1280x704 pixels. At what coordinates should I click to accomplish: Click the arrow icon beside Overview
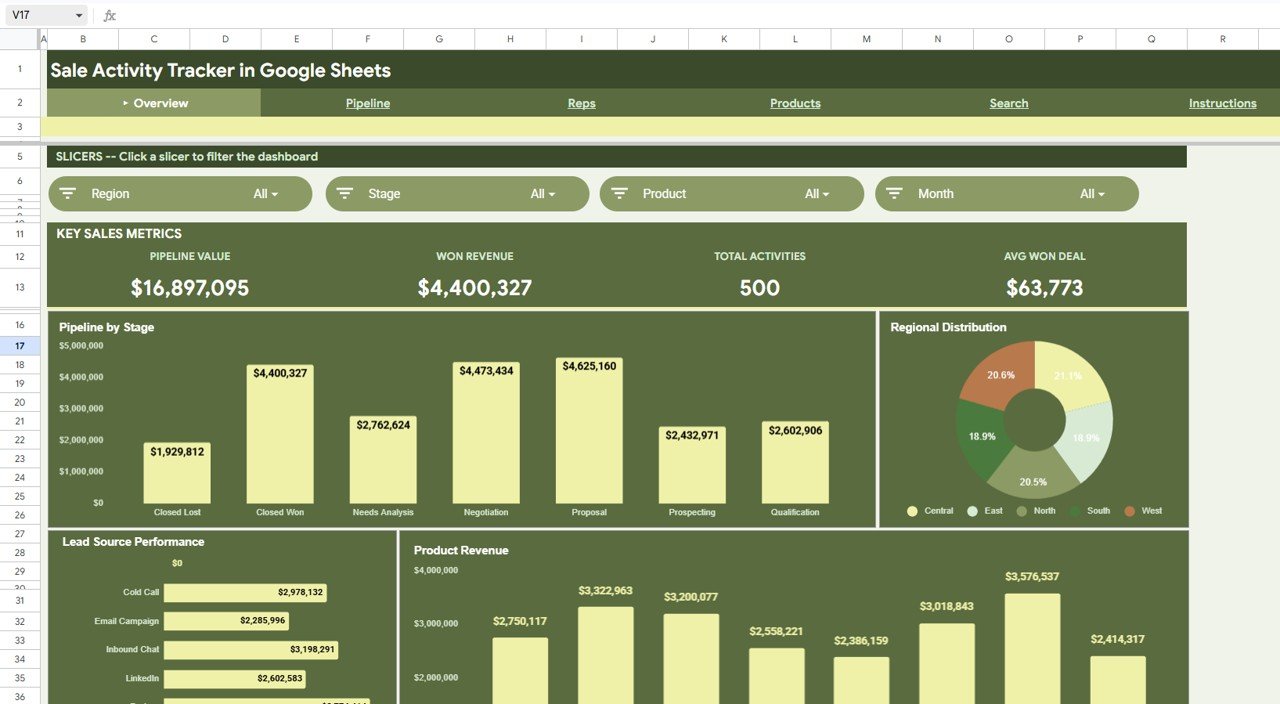pyautogui.click(x=124, y=102)
